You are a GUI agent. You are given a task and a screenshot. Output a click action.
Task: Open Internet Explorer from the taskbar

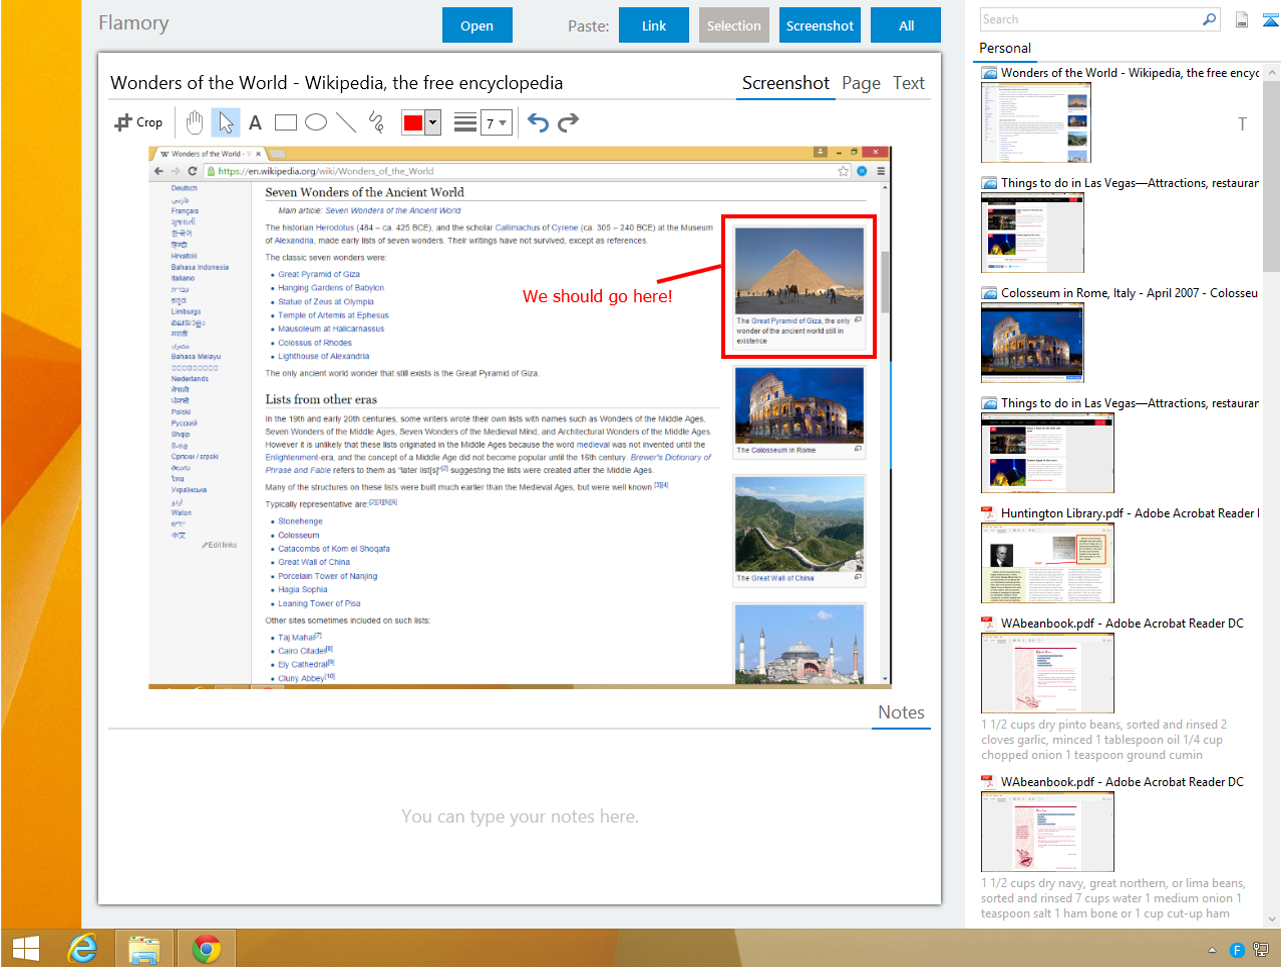82,948
